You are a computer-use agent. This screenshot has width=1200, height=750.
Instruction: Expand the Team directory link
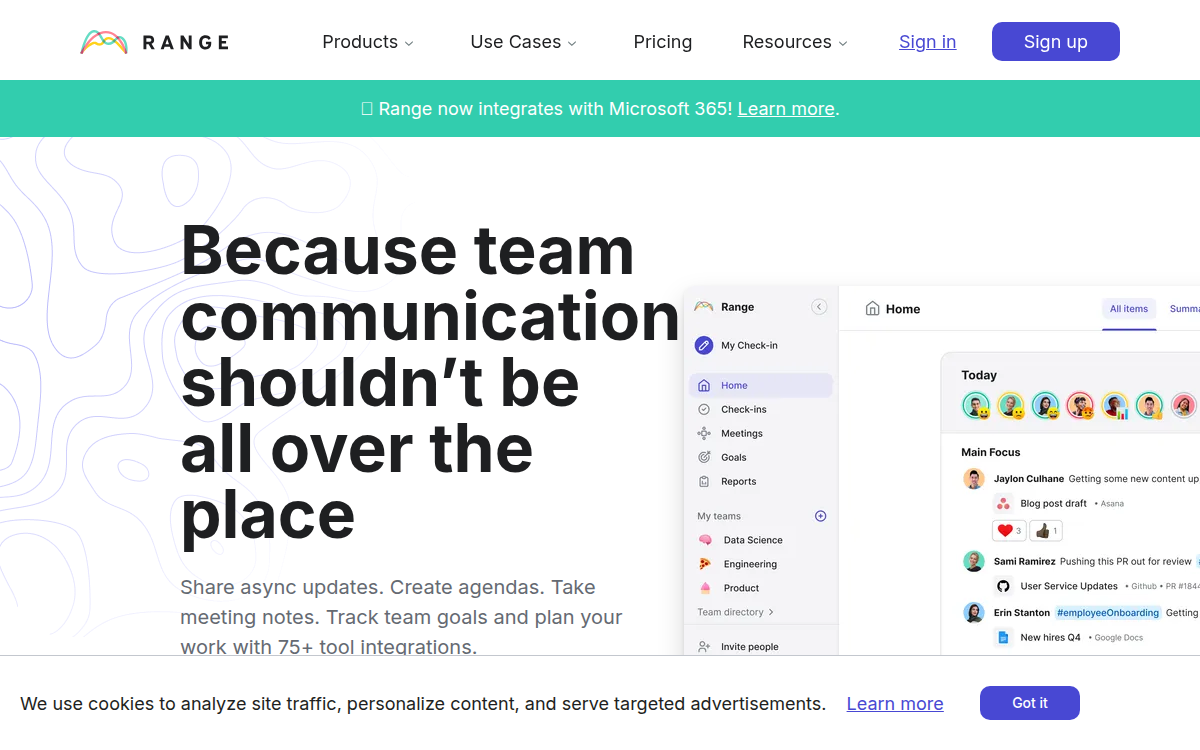[x=736, y=612]
